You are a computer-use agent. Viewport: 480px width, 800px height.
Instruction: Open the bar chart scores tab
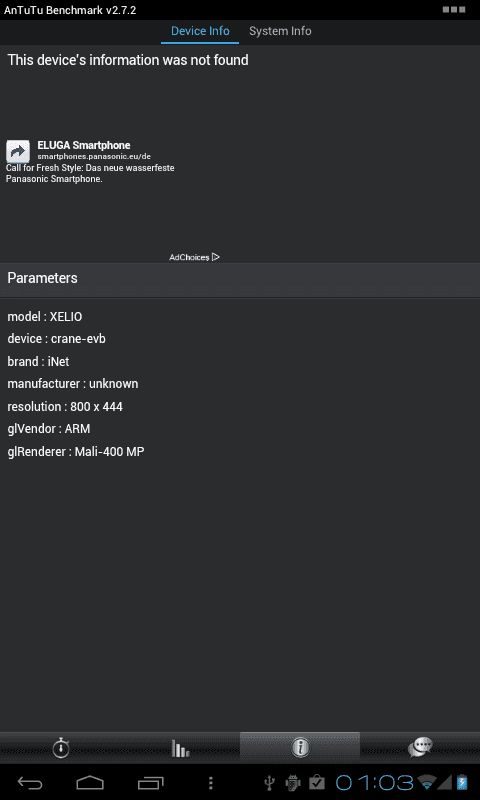tap(181, 748)
